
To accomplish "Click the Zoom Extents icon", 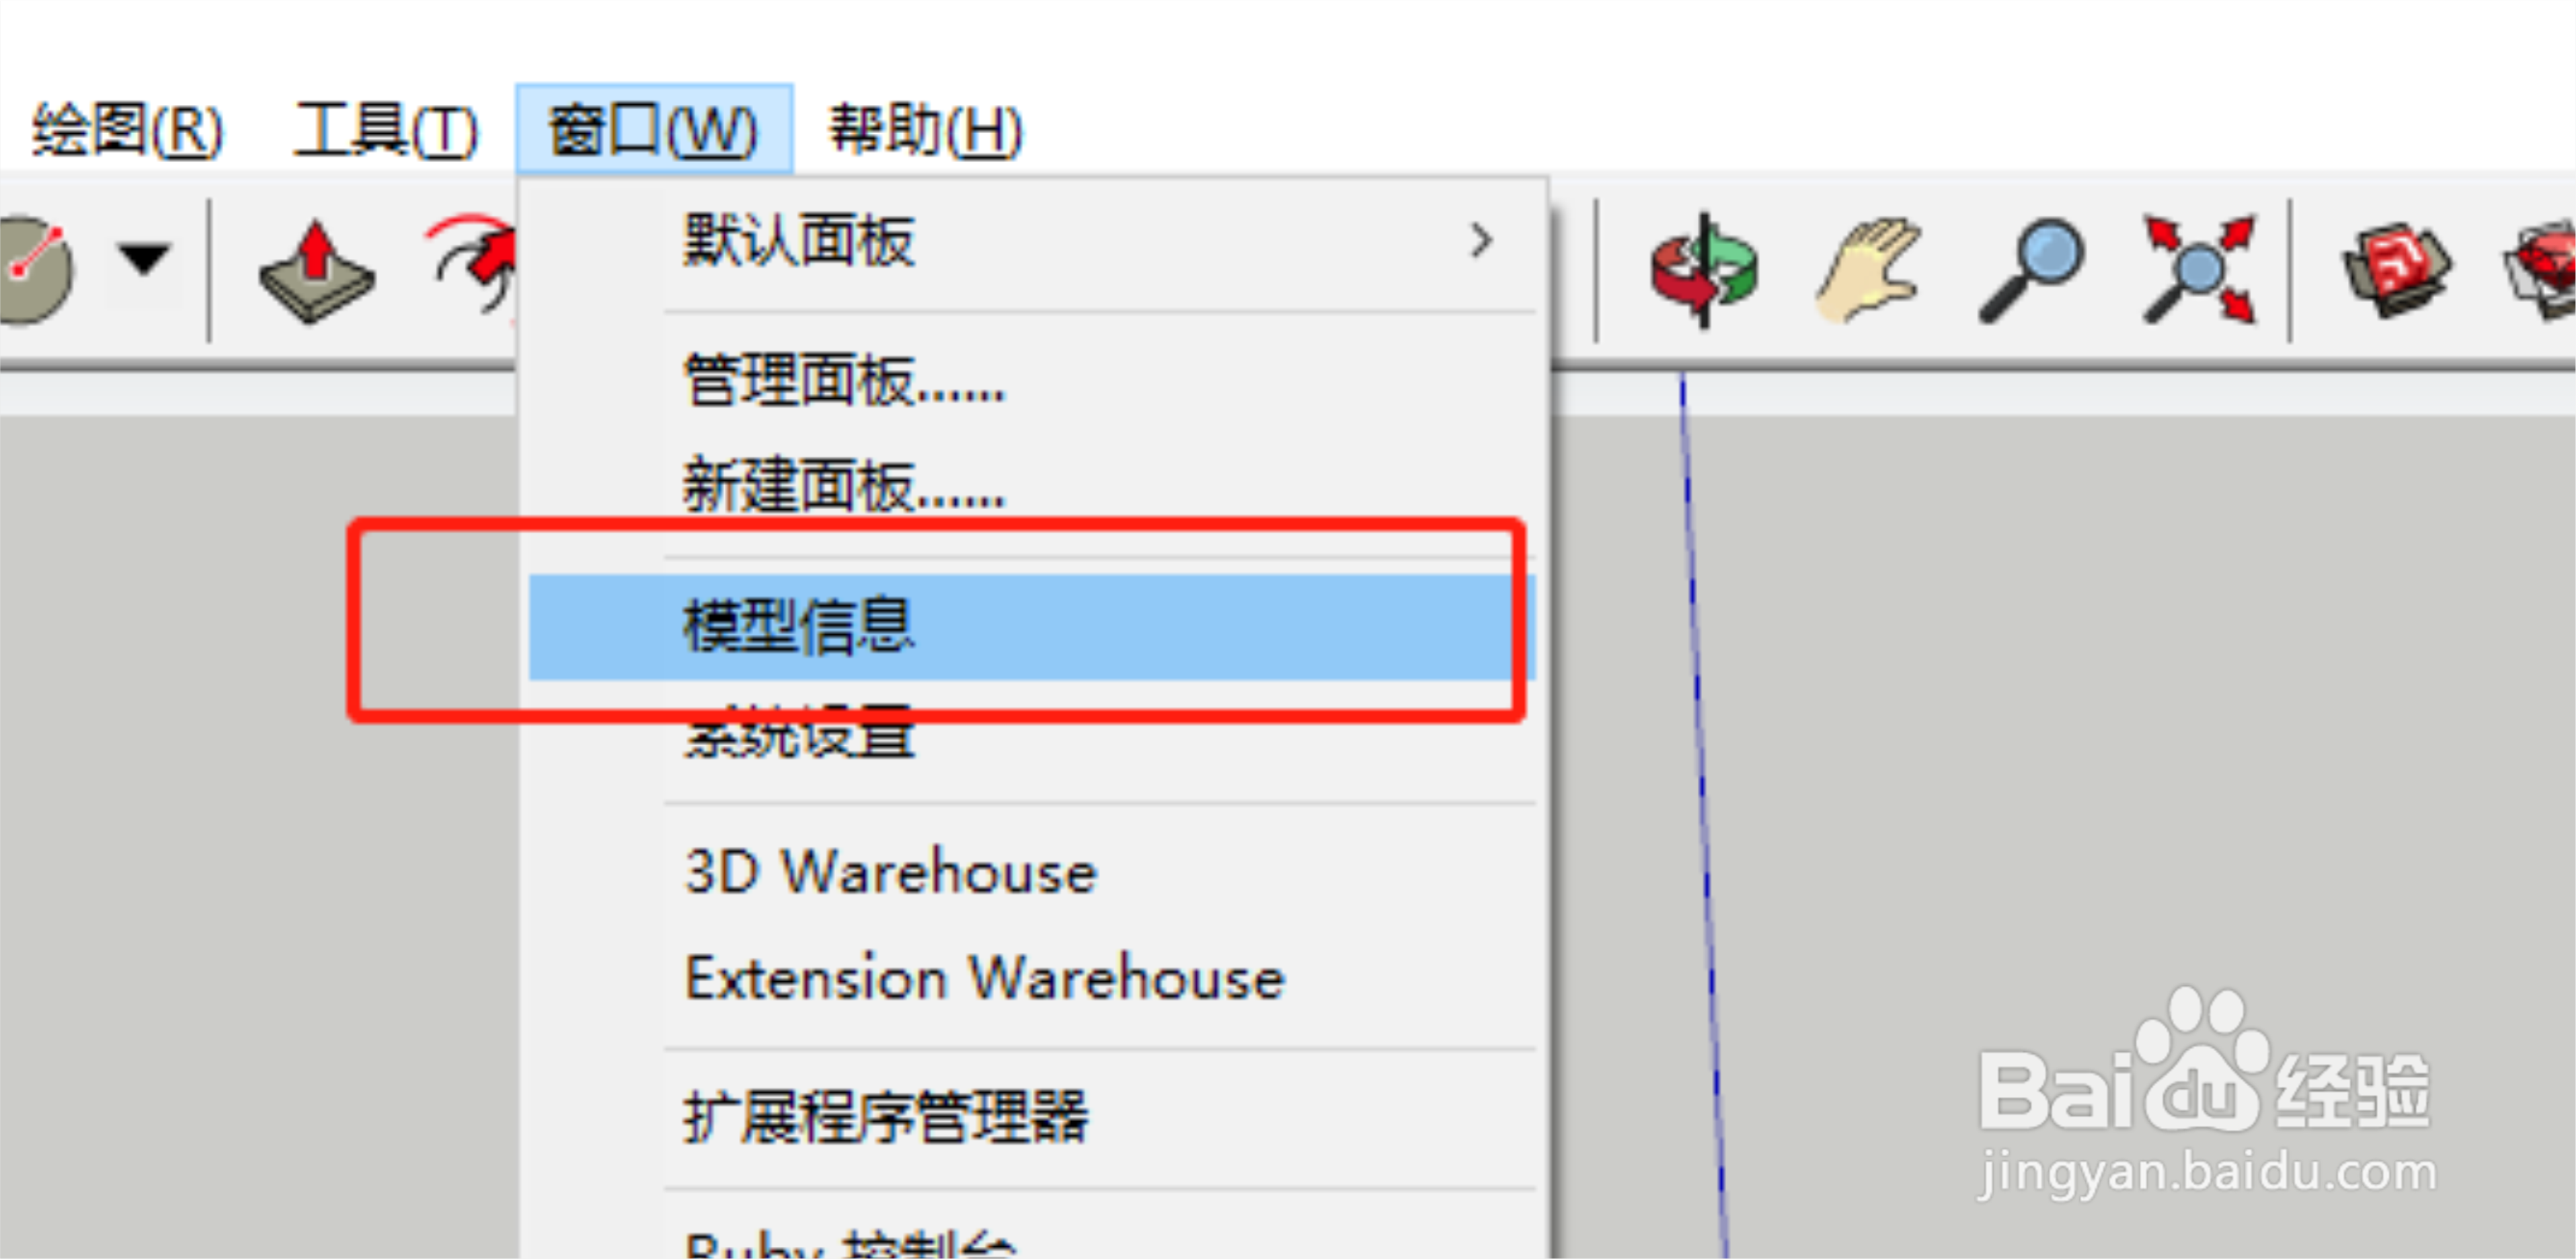I will [x=2199, y=270].
